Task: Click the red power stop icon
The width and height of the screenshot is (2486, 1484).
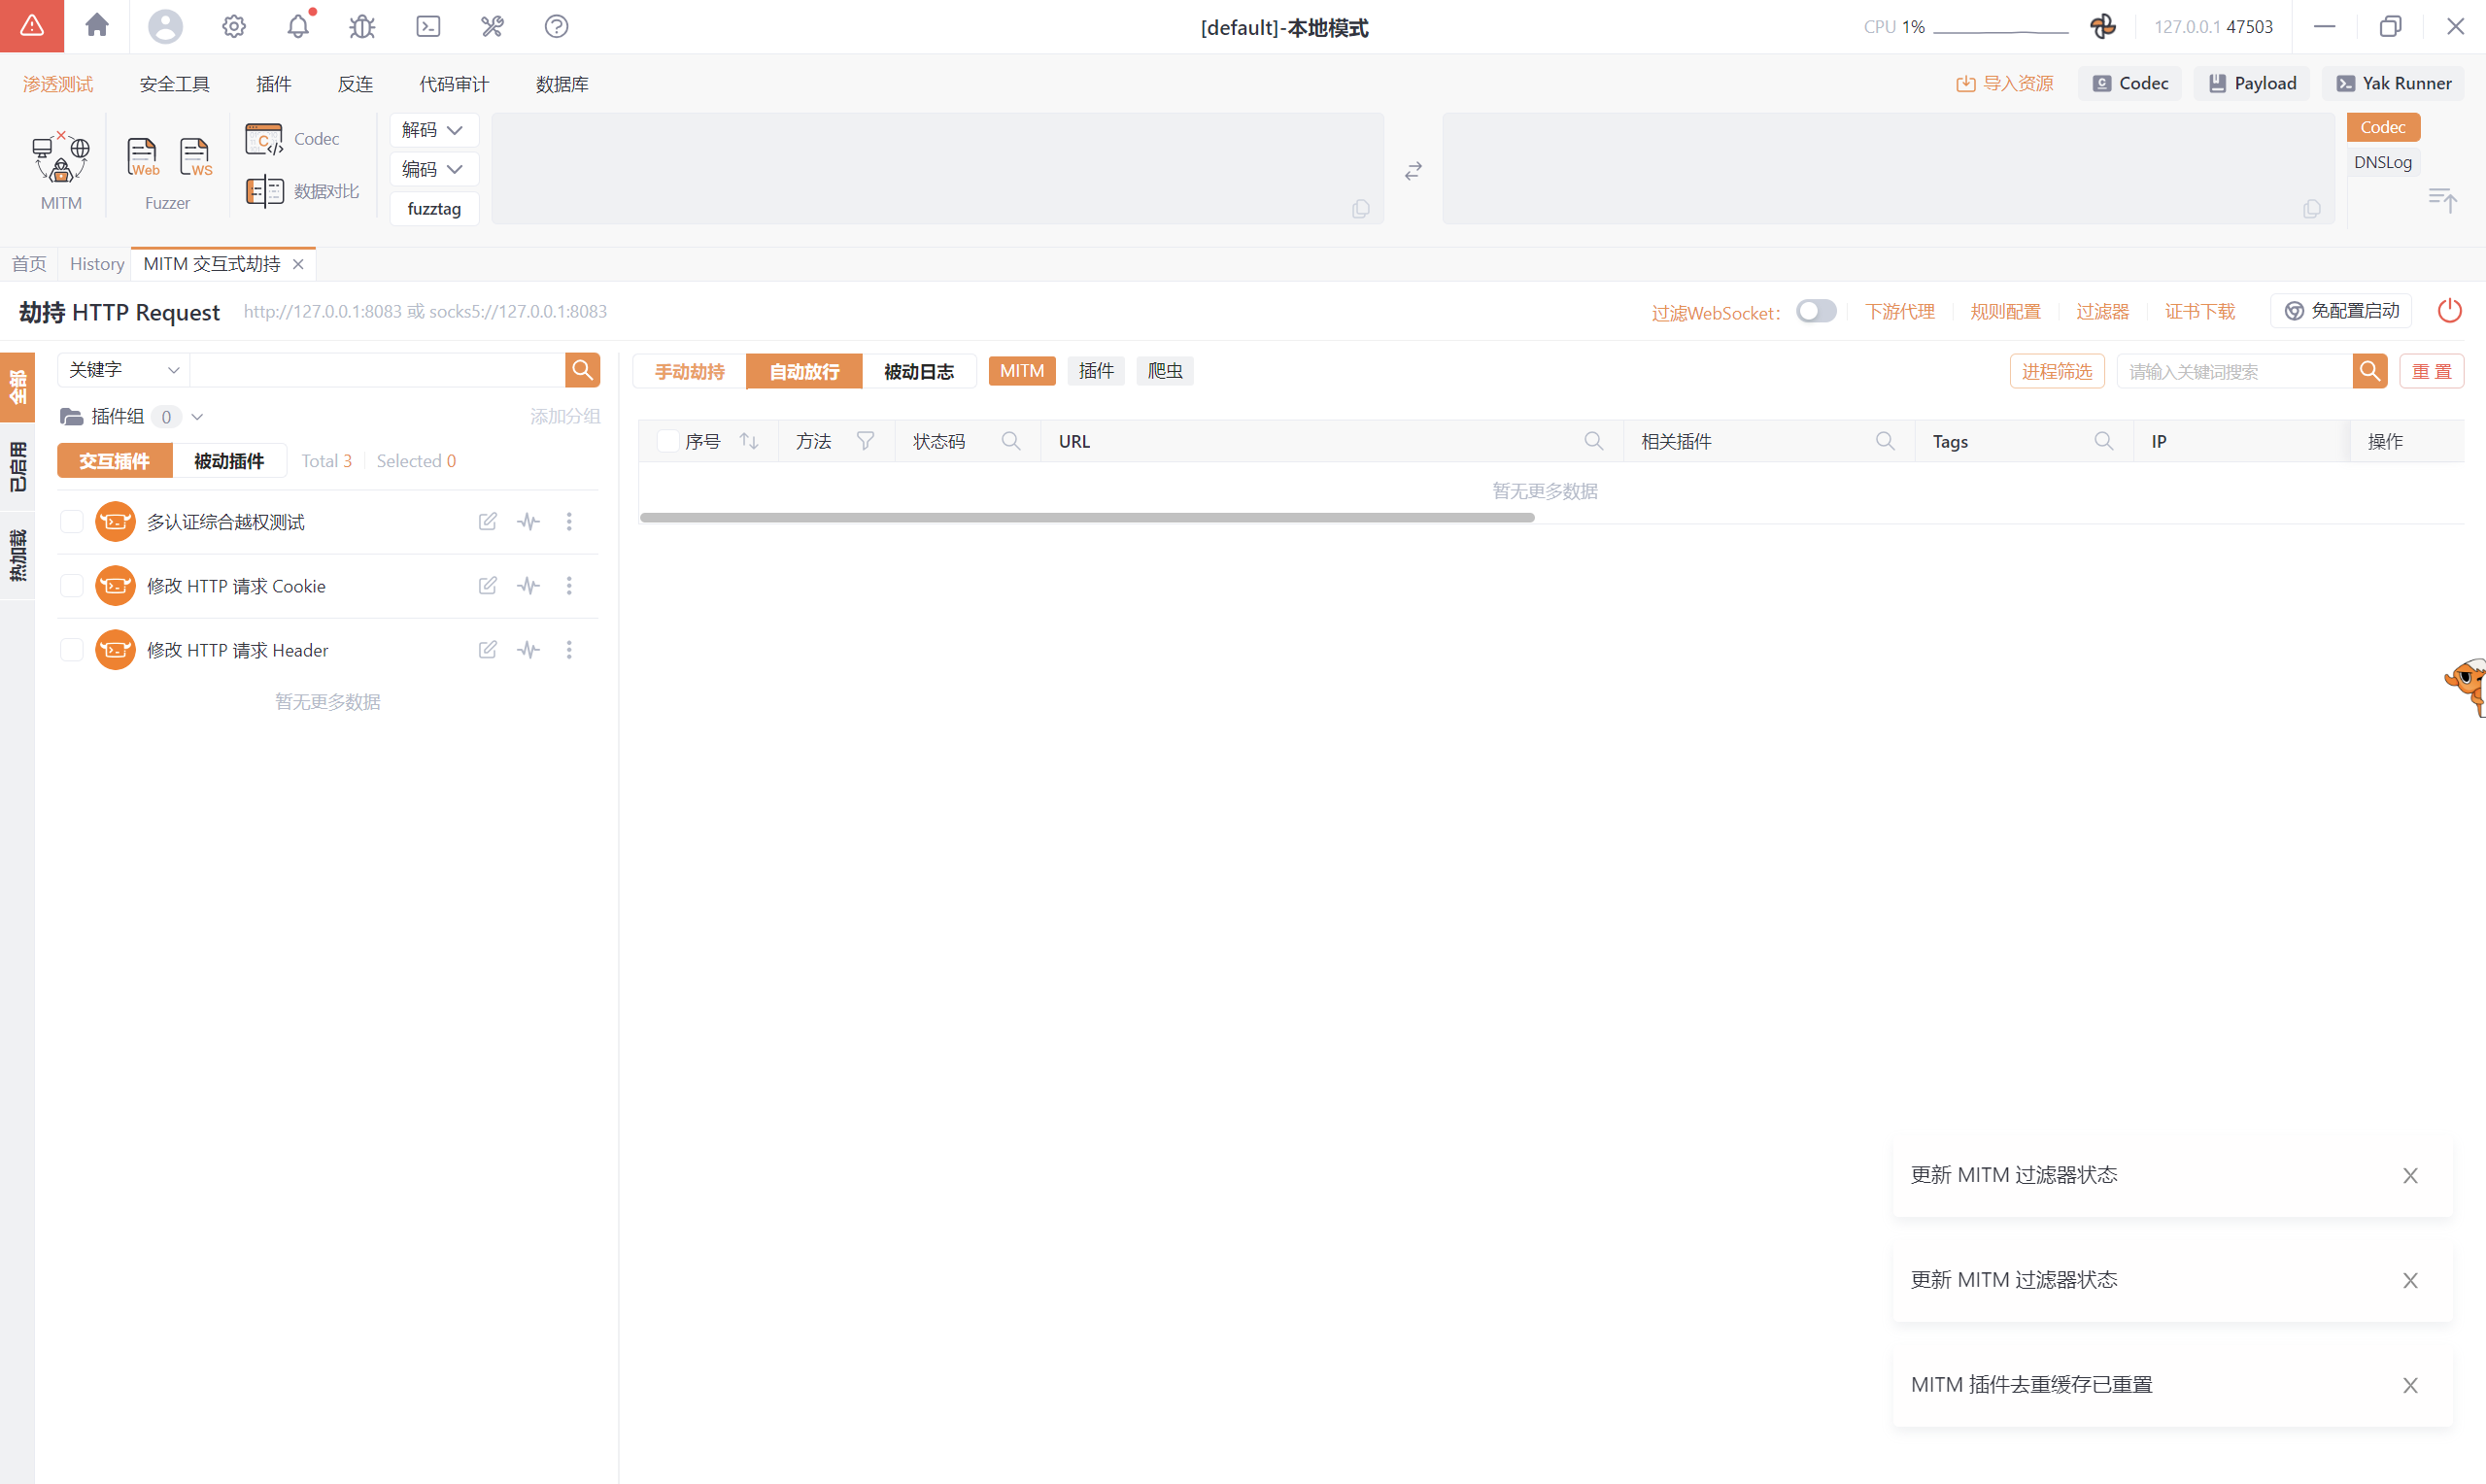Action: click(x=2449, y=311)
